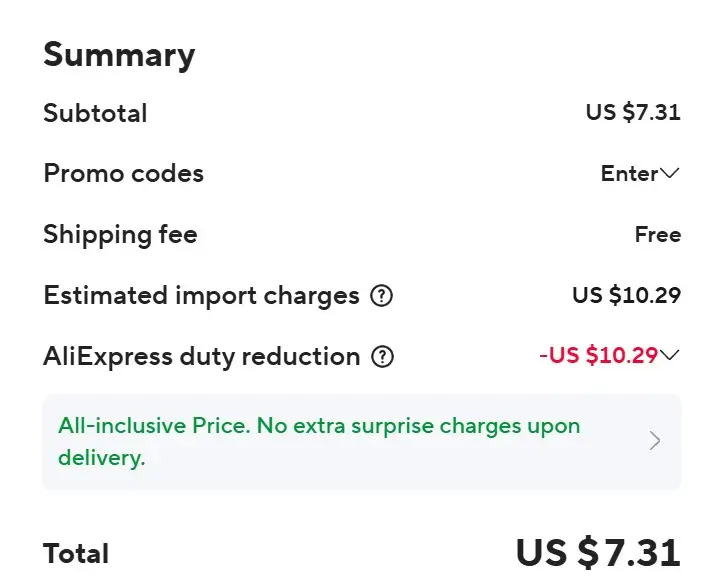The height and width of the screenshot is (588, 726).
Task: Click the Shipping fee label
Action: (x=120, y=235)
